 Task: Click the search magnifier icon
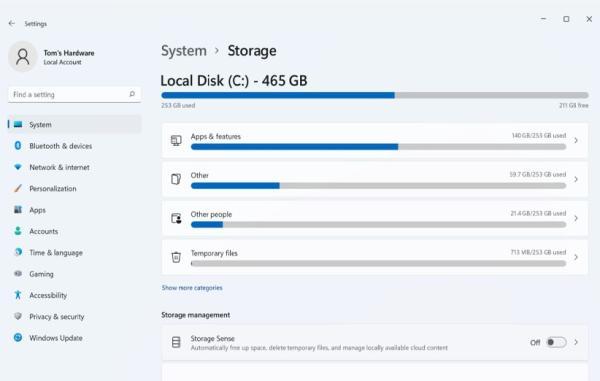132,94
